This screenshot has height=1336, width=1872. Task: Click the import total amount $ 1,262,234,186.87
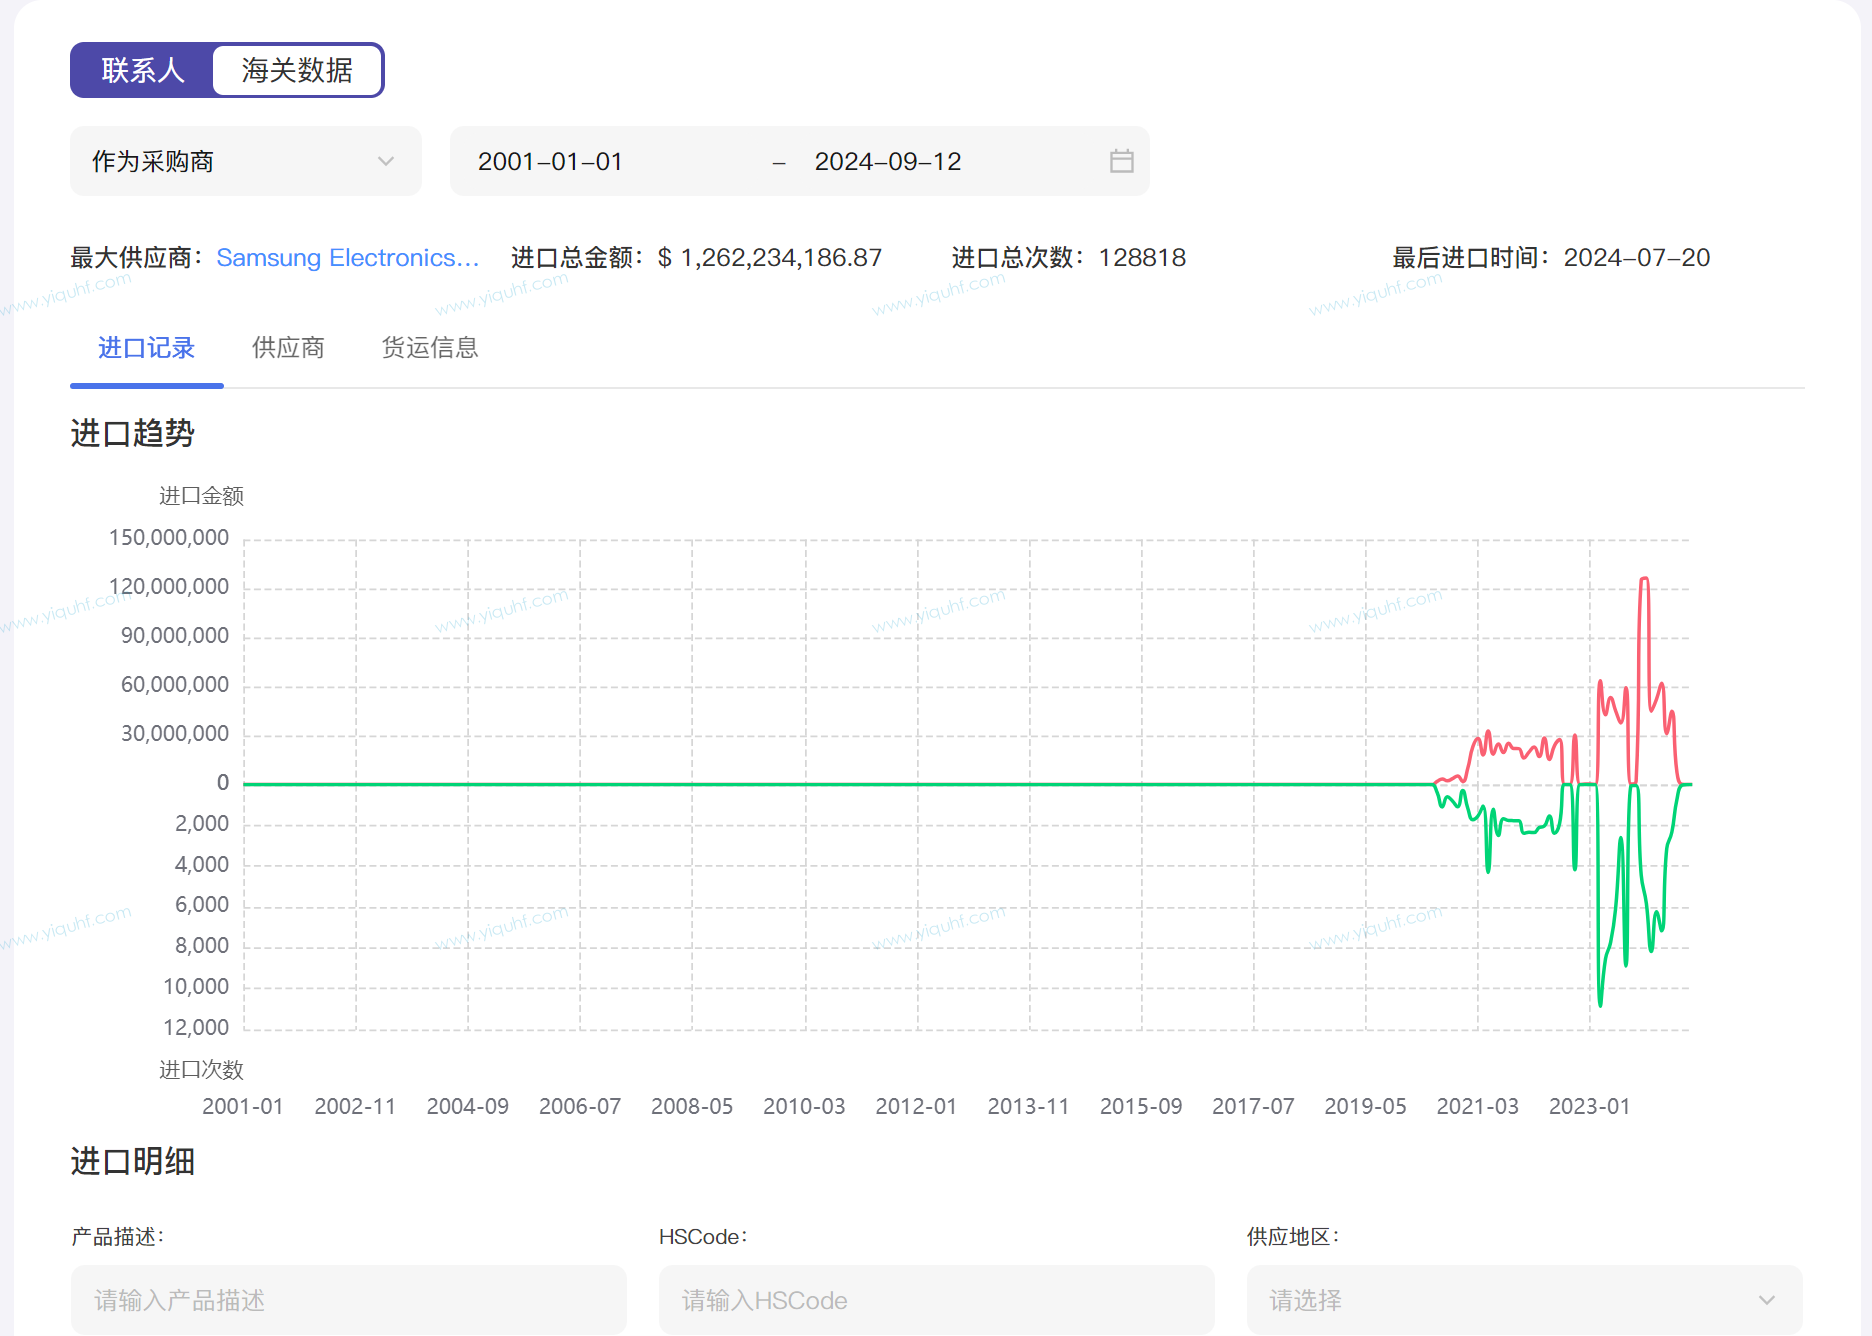click(770, 258)
